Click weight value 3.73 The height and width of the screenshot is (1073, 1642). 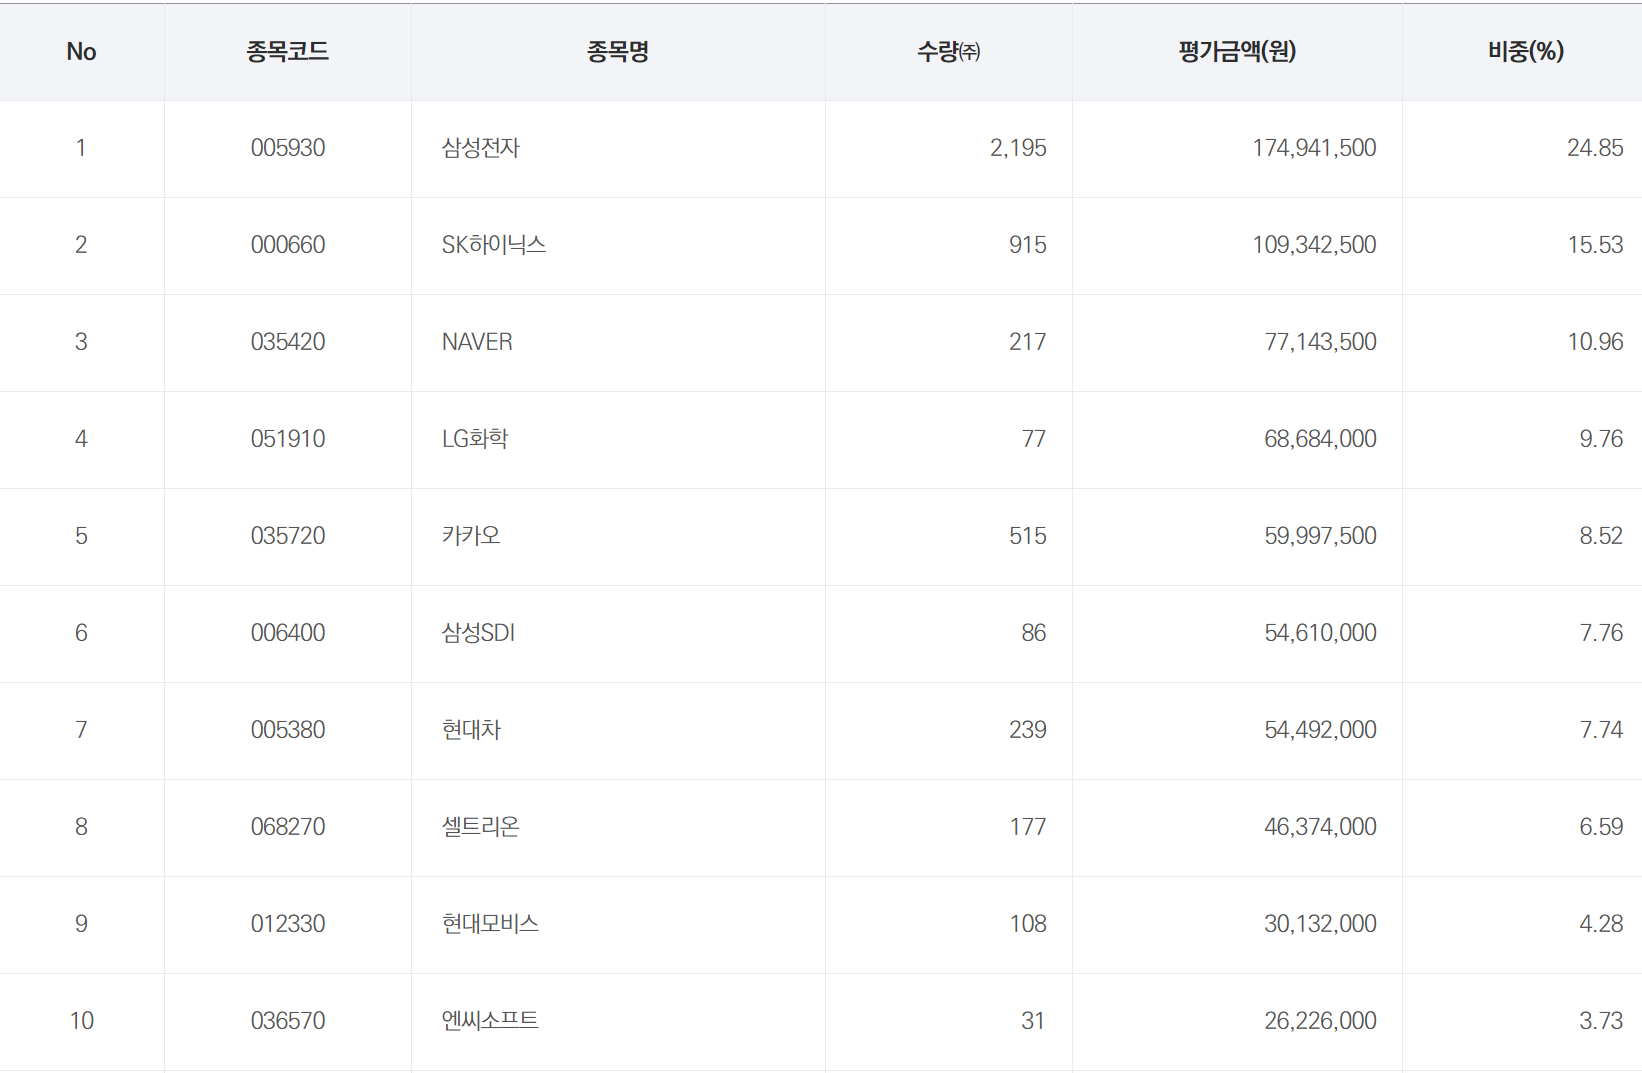pyautogui.click(x=1601, y=1021)
